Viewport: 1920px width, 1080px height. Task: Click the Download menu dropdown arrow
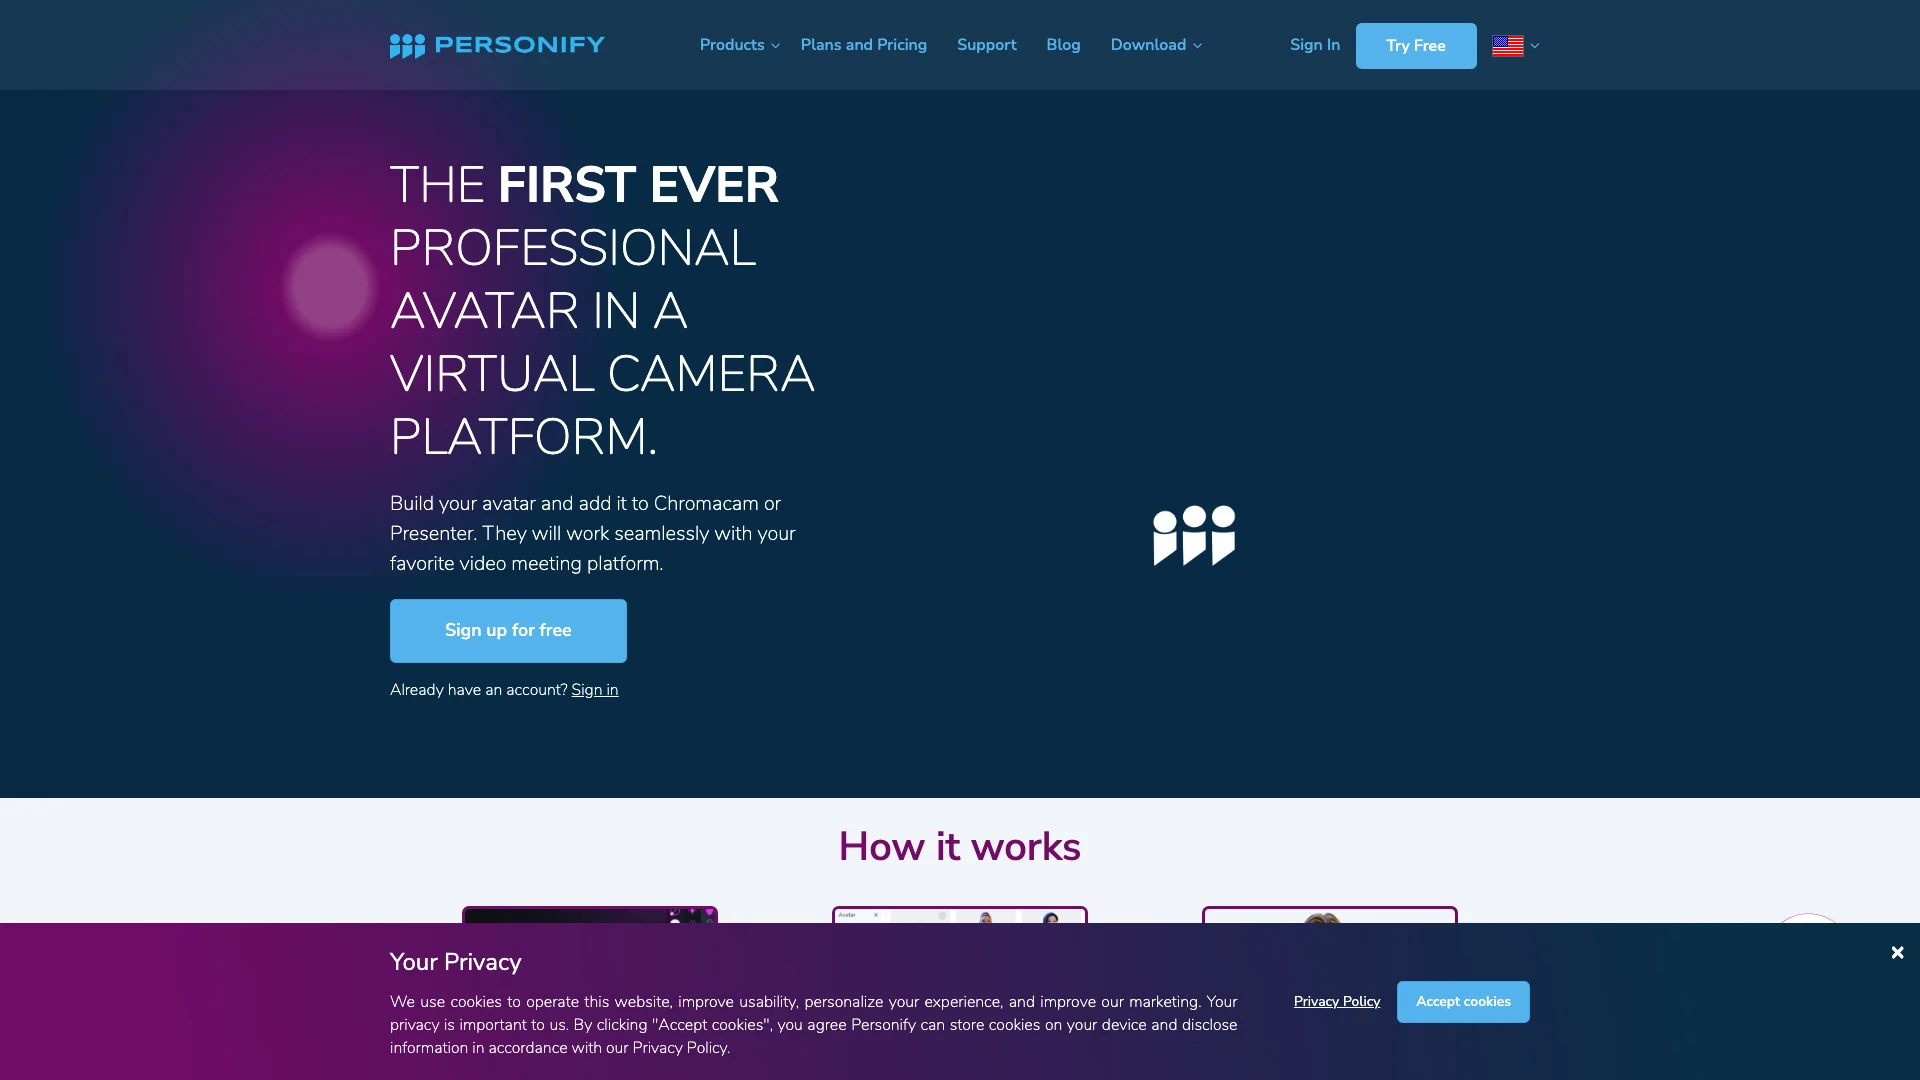(x=1197, y=45)
